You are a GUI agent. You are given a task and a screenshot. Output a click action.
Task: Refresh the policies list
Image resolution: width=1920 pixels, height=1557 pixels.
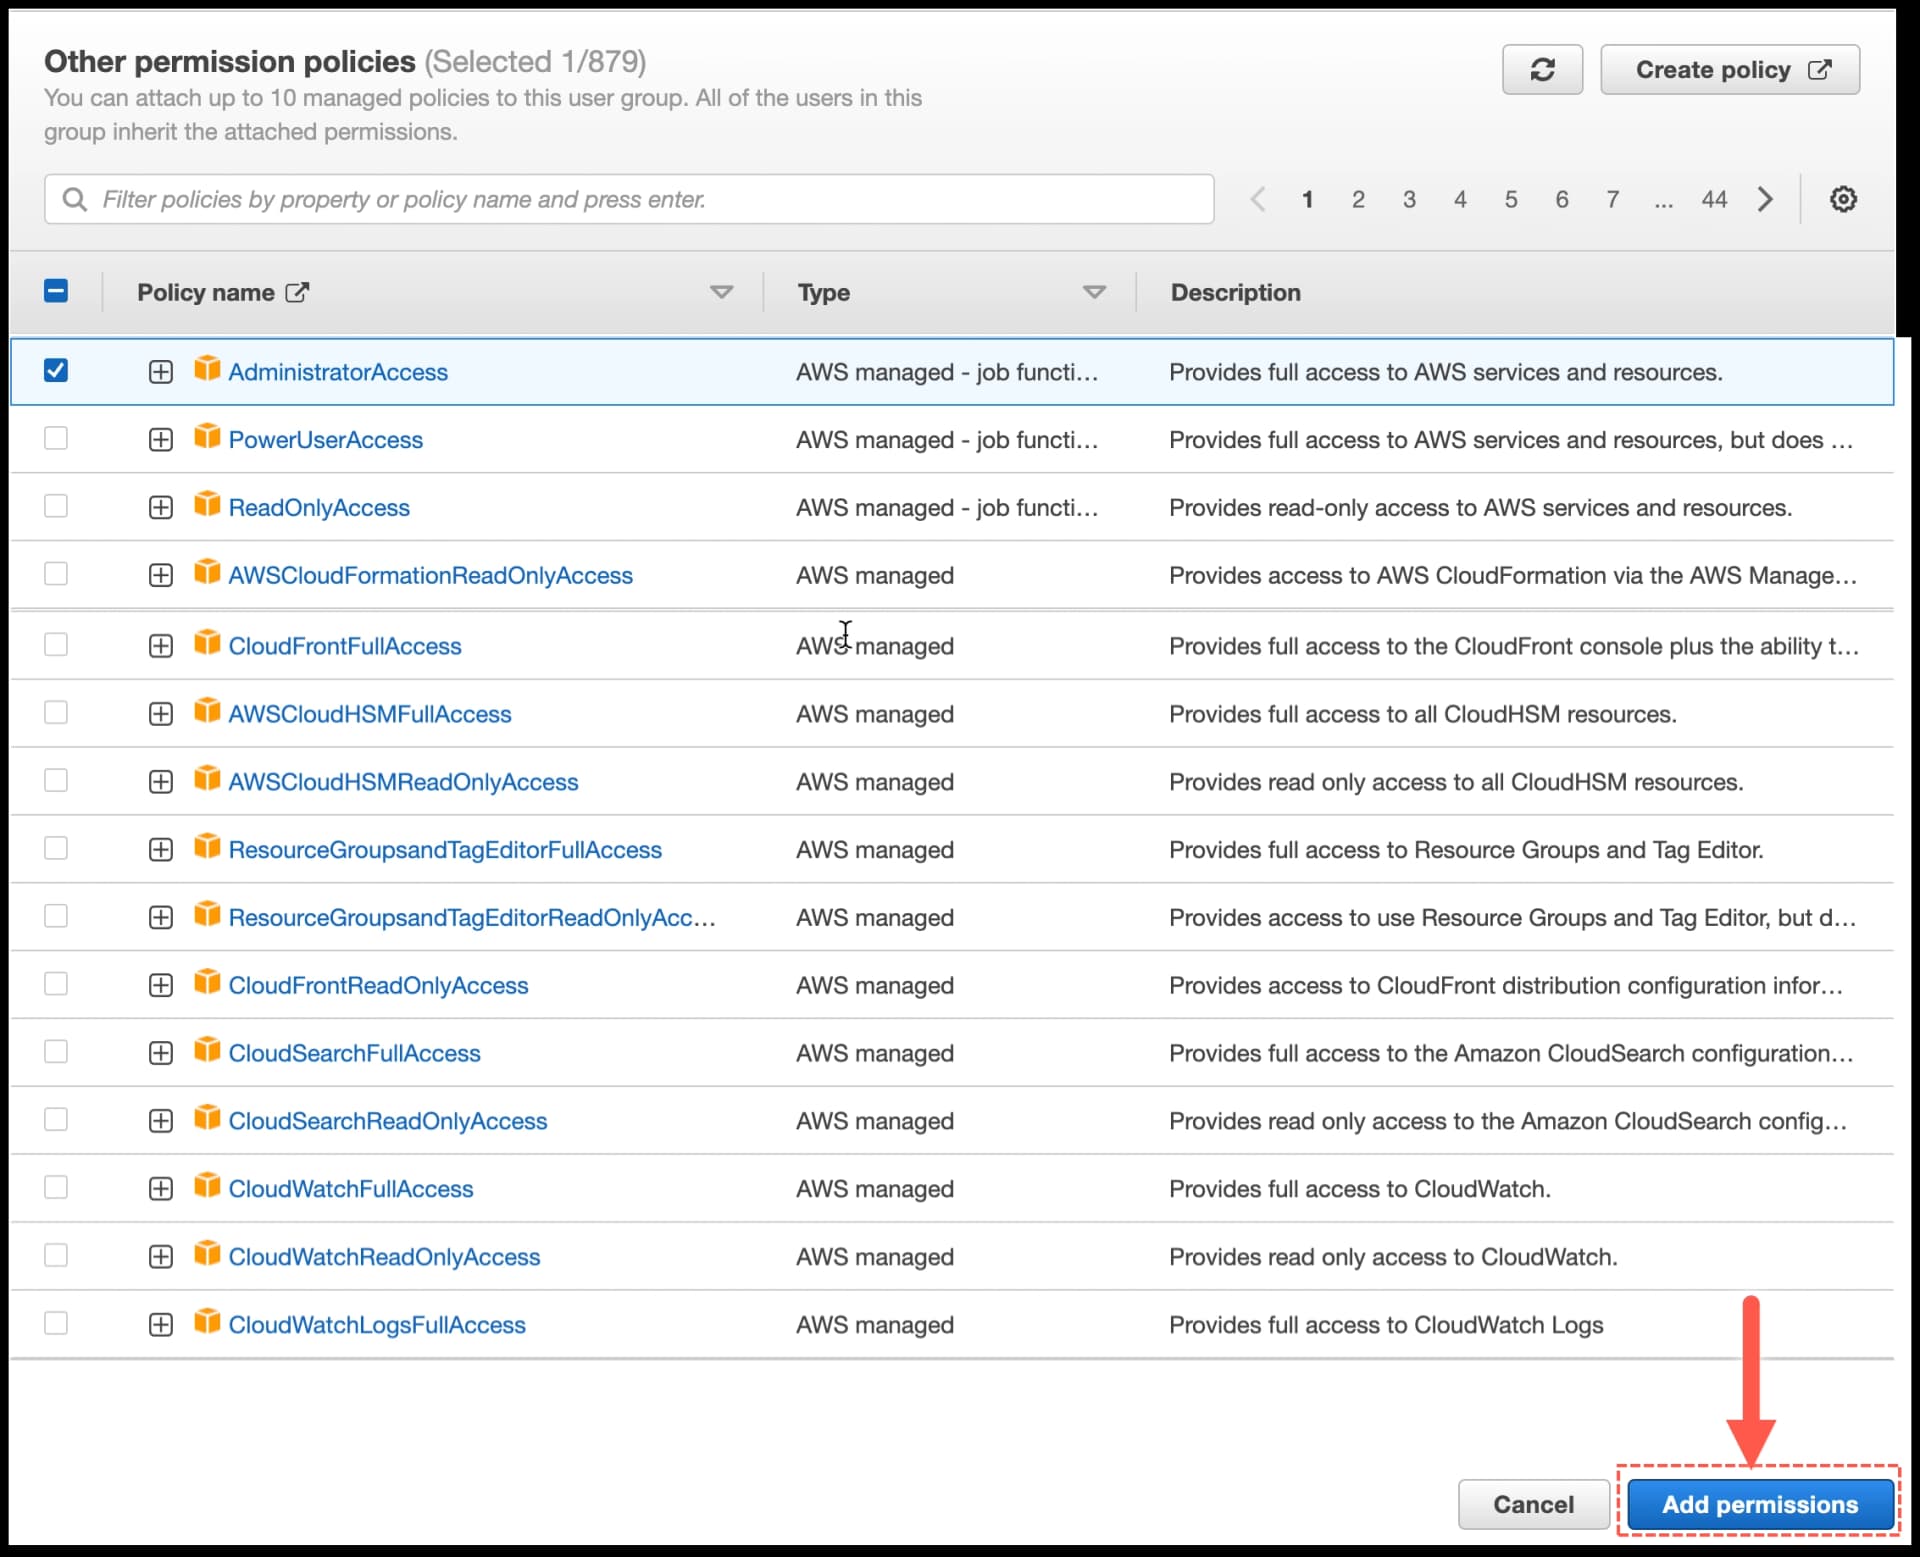point(1541,70)
